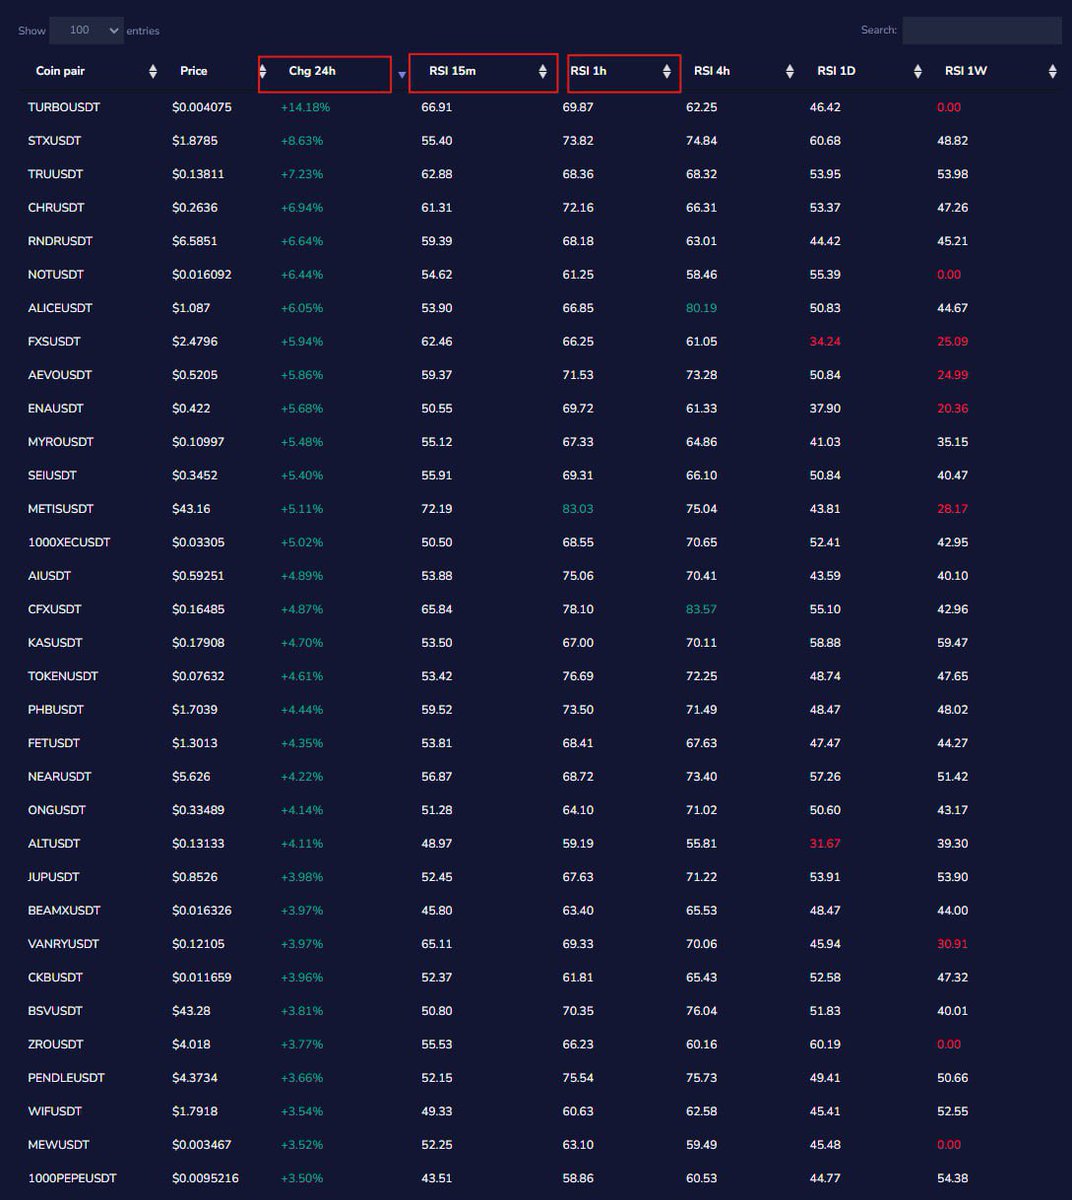Select the BSVUSDT coin pair
Screen dimensions: 1072x1200
pyautogui.click(x=55, y=1011)
